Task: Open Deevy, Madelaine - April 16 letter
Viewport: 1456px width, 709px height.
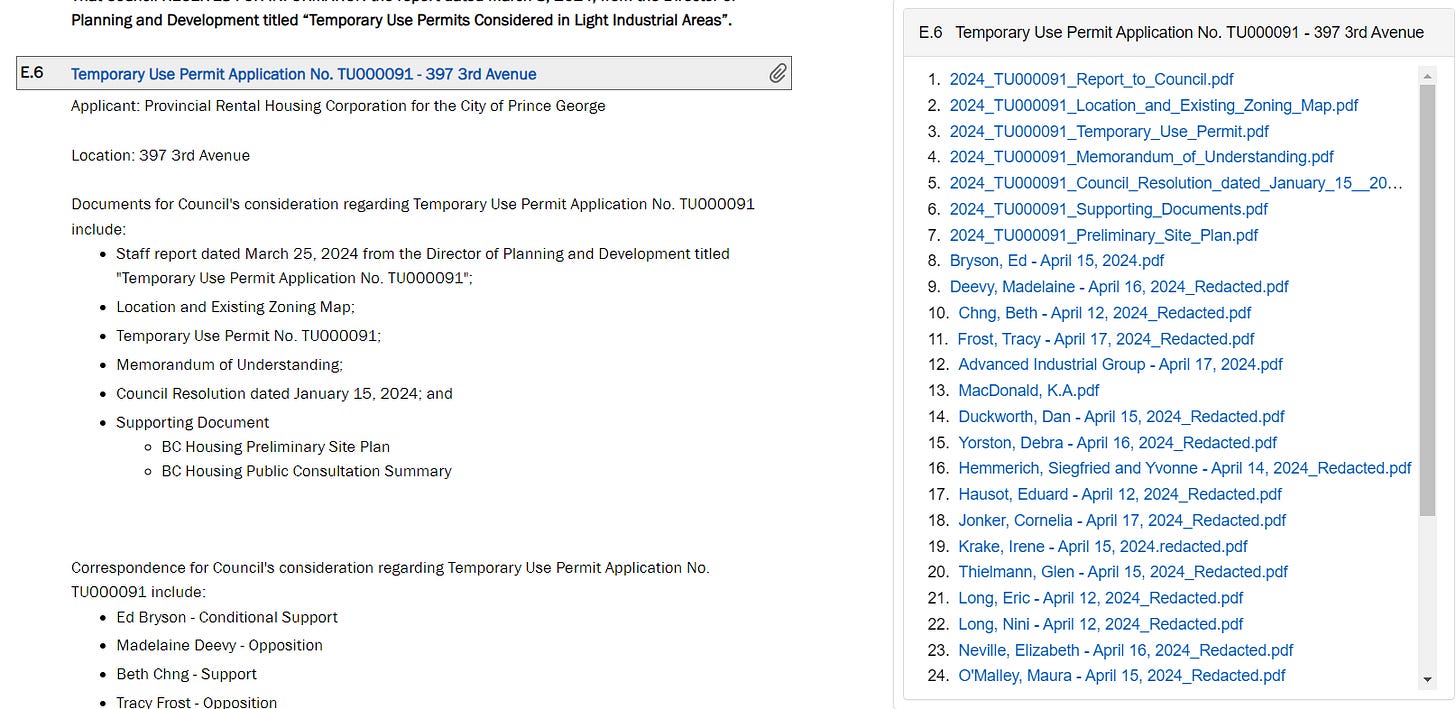Action: (1119, 287)
